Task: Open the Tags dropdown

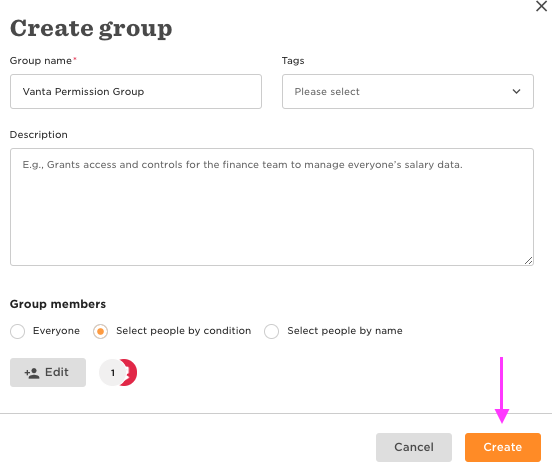Action: (x=408, y=92)
